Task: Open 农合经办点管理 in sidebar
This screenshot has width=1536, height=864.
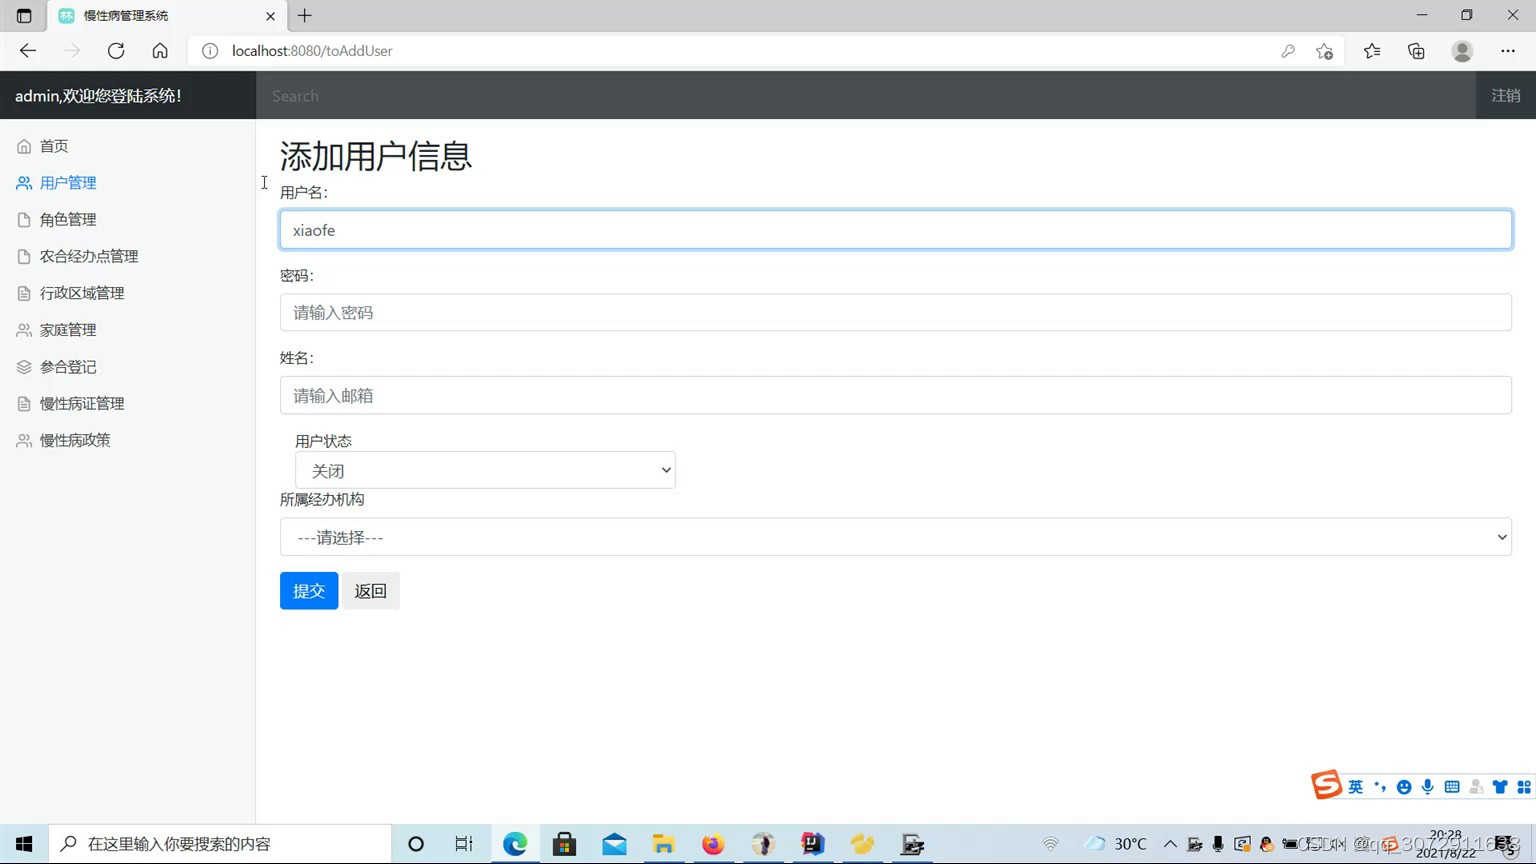Action: [x=89, y=257]
